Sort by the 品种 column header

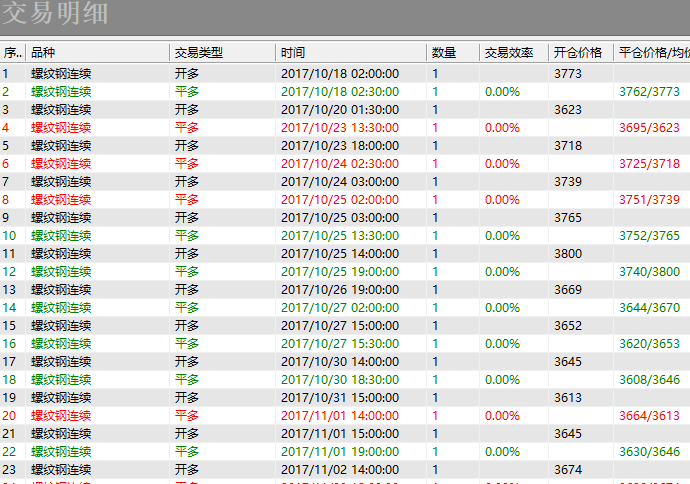(x=98, y=53)
